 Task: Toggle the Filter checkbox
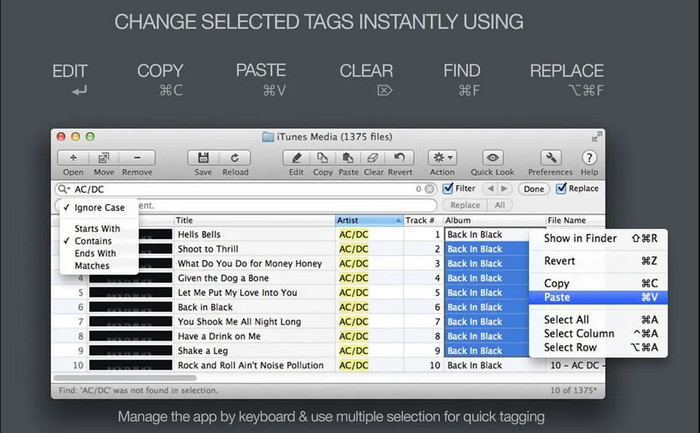coord(448,188)
